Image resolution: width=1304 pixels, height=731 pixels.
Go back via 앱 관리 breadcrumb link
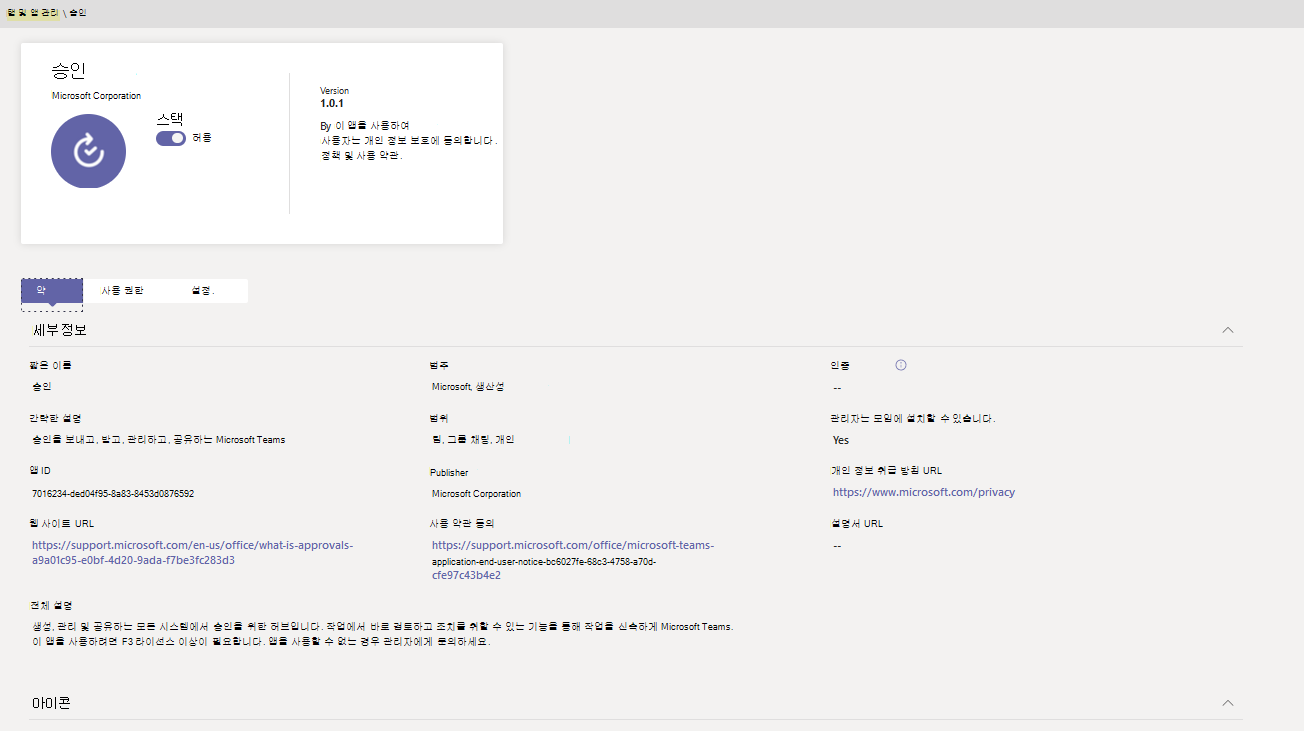tap(32, 13)
